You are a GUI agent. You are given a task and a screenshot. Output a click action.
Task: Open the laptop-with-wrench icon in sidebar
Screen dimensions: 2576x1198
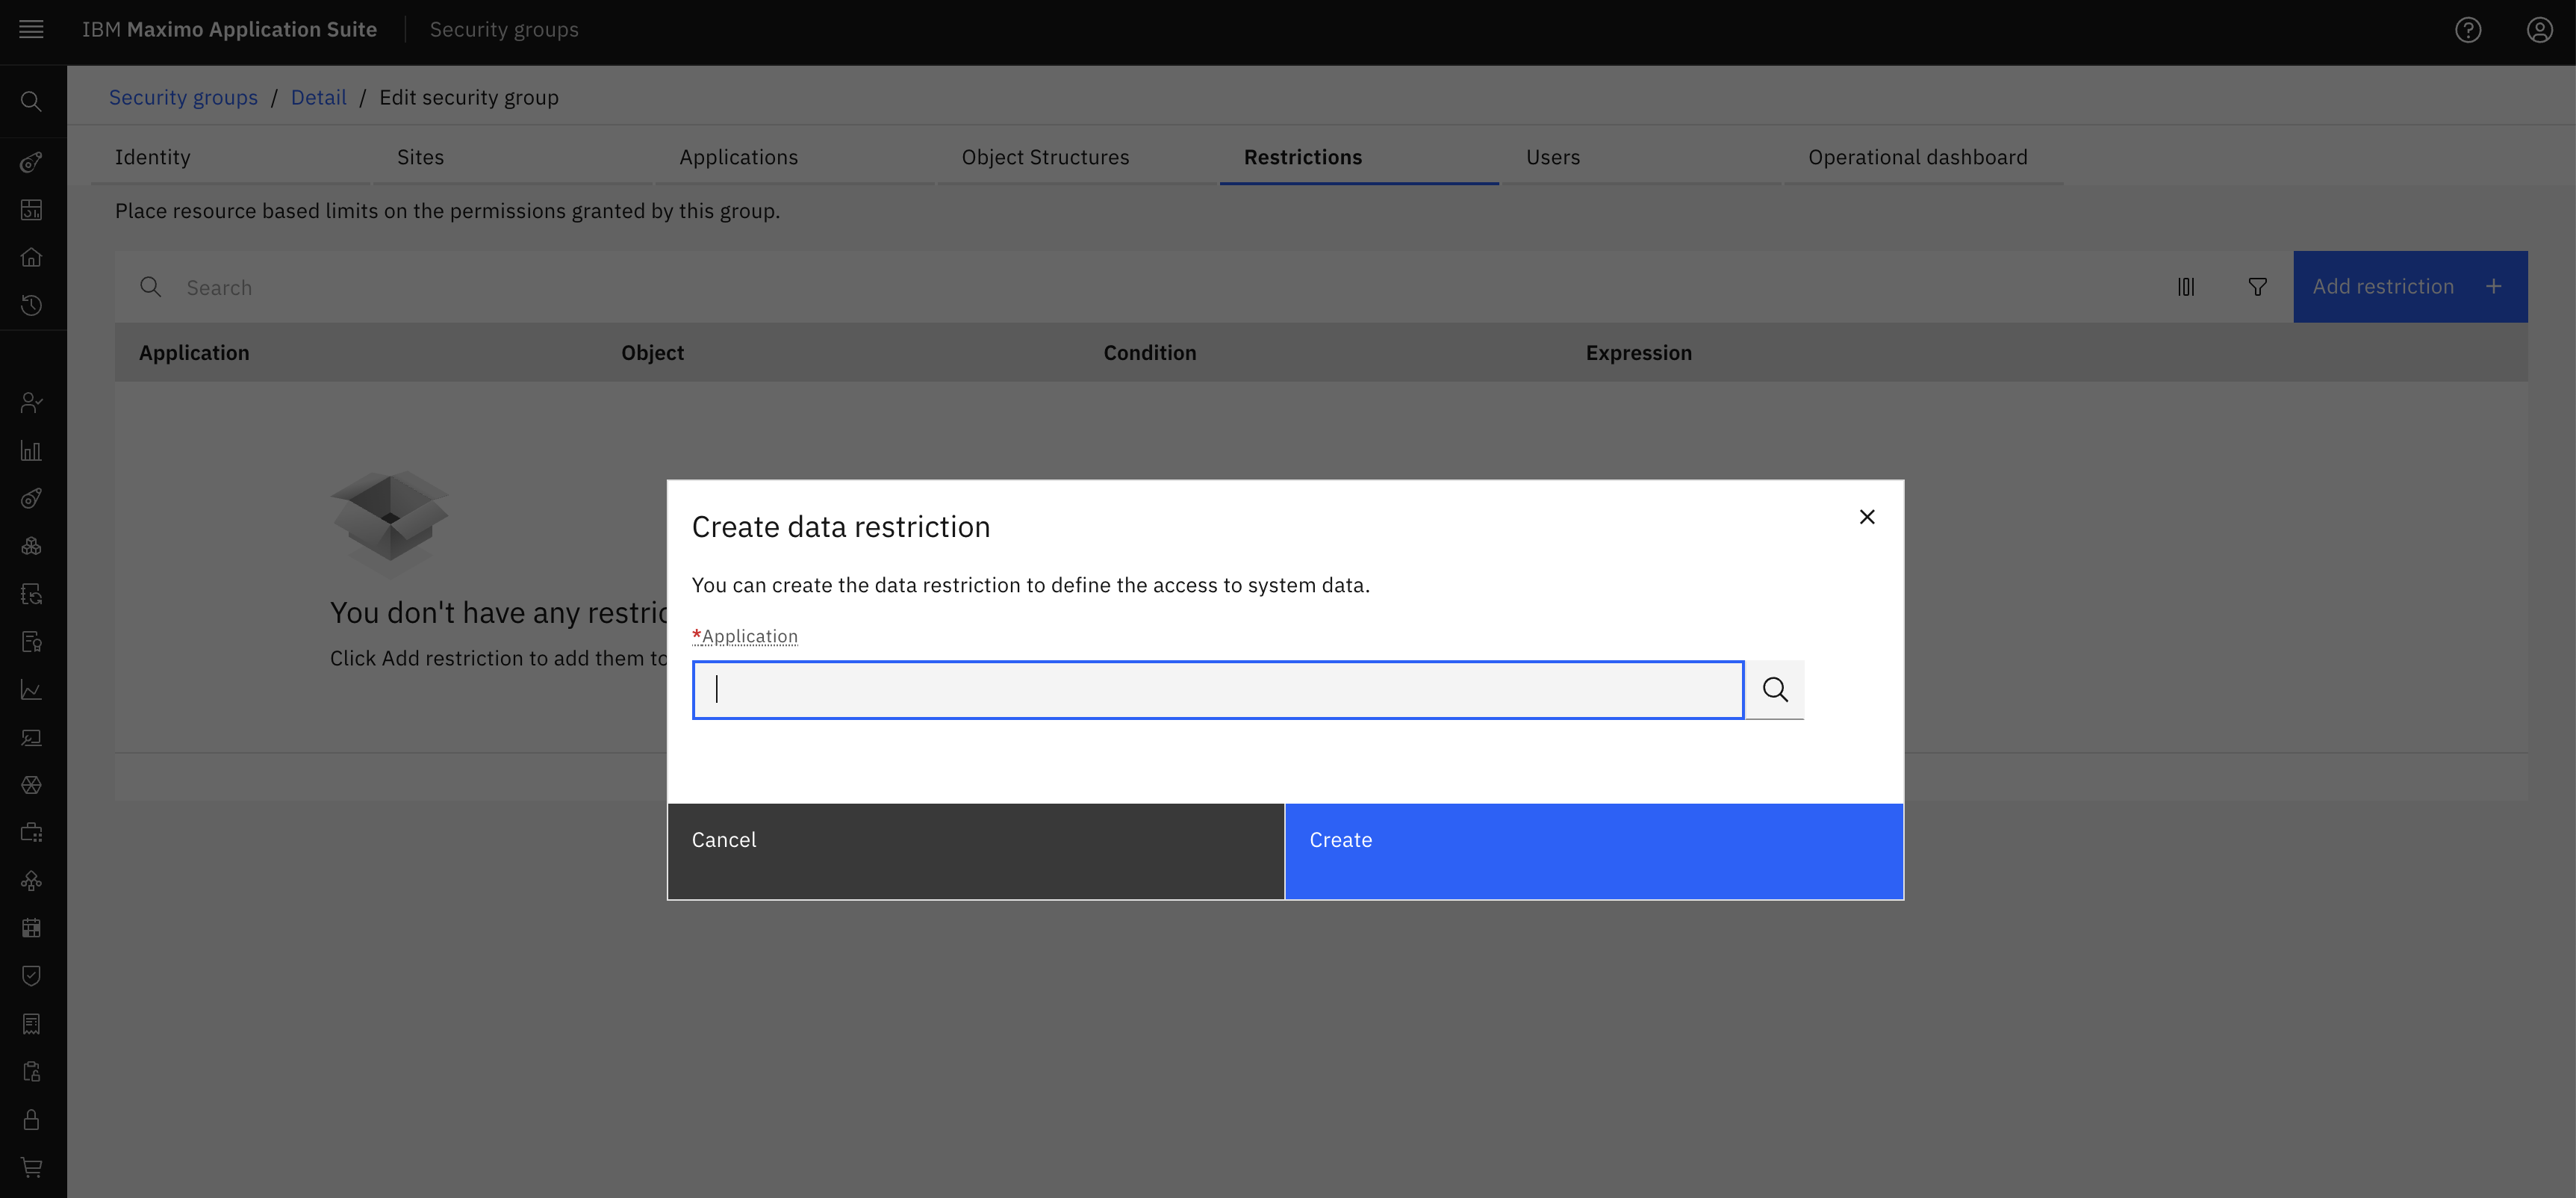click(31, 737)
